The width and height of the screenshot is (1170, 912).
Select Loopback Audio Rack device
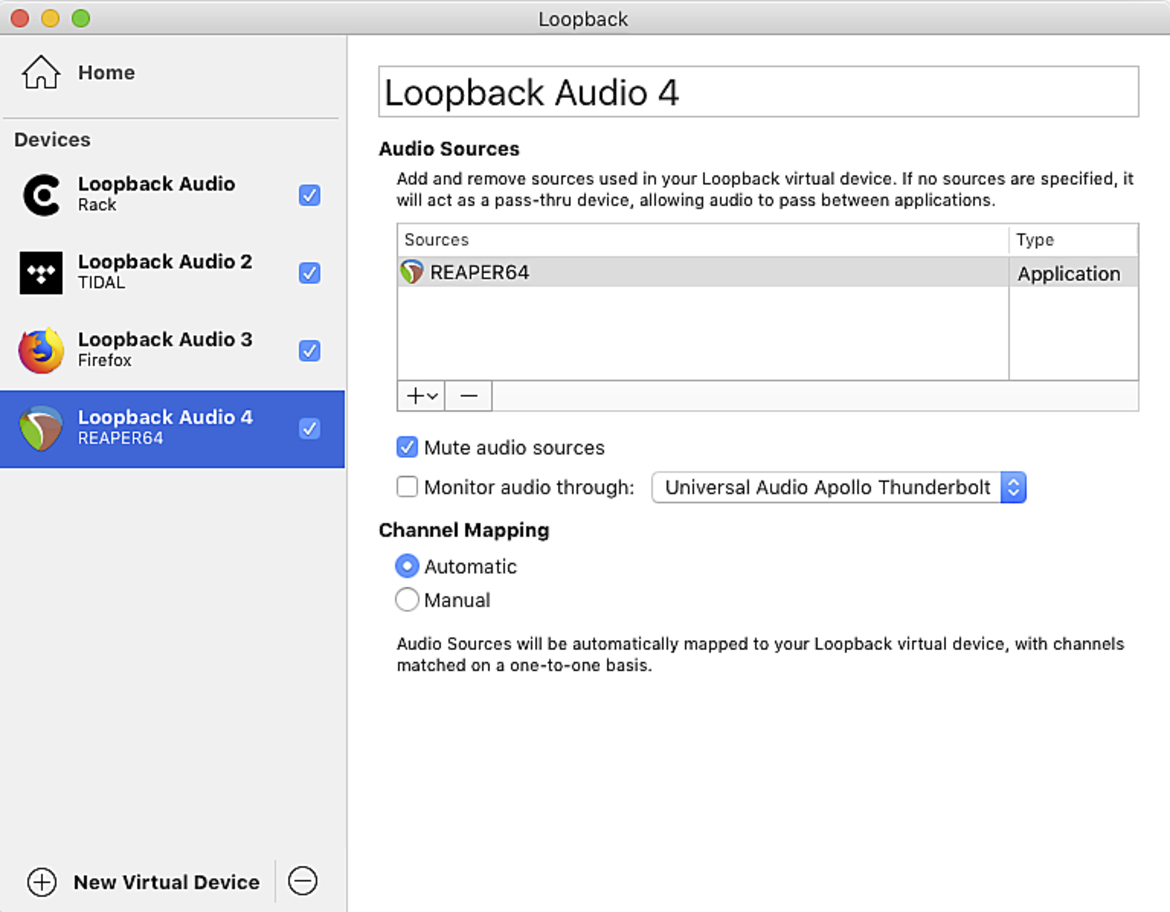pos(172,196)
